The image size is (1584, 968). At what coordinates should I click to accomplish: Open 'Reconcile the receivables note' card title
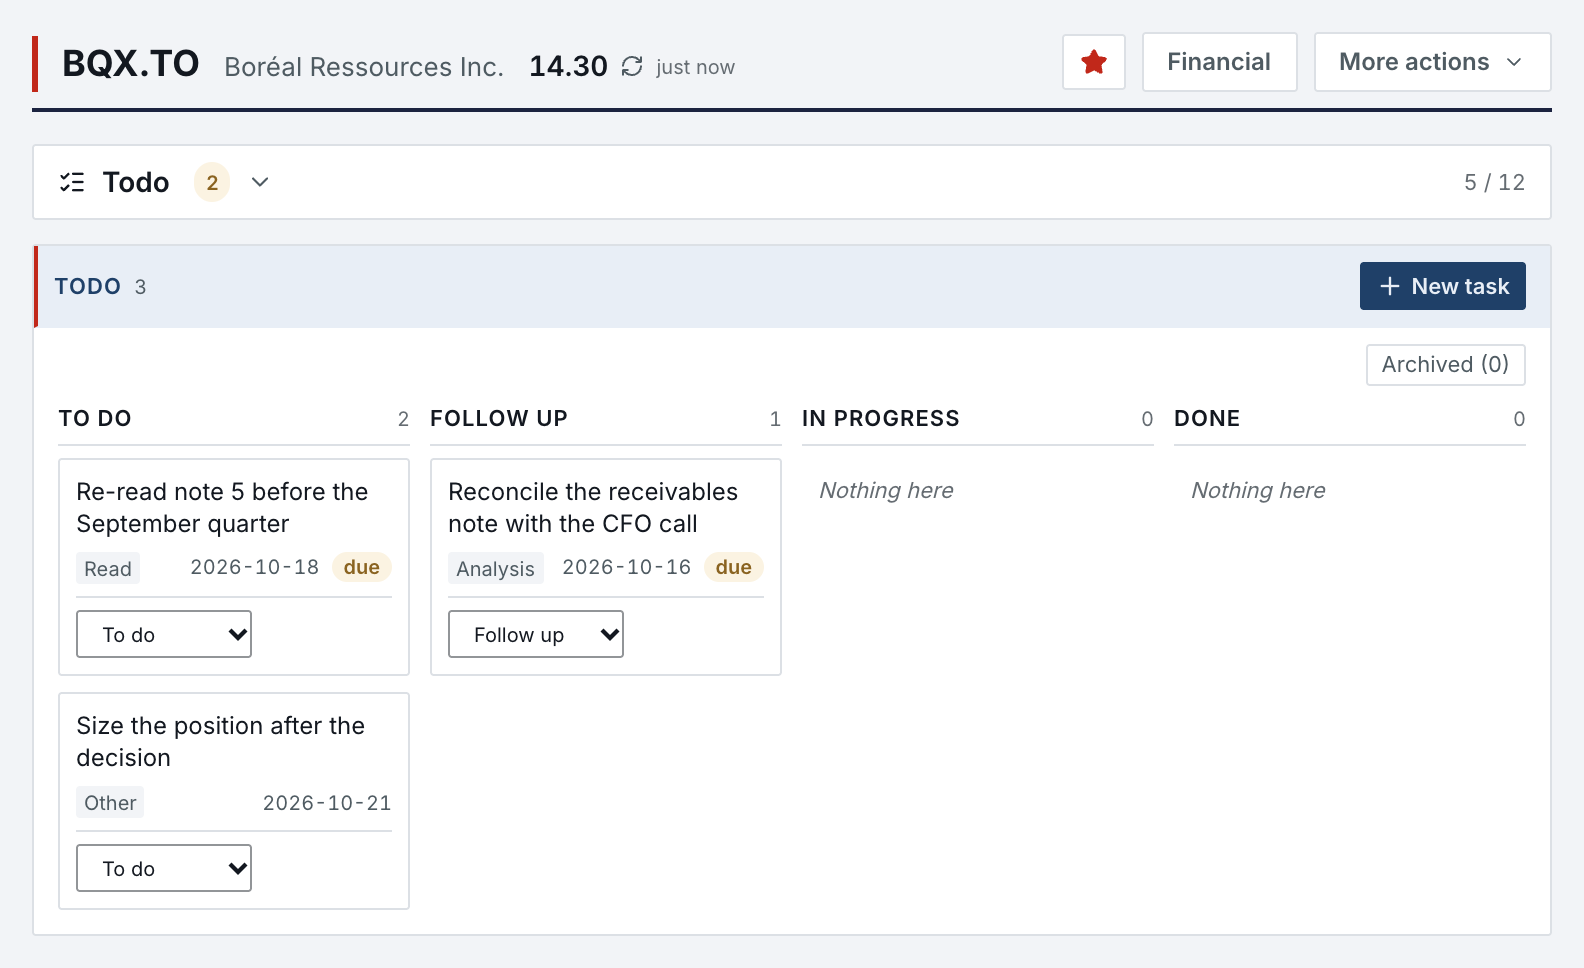coord(593,508)
